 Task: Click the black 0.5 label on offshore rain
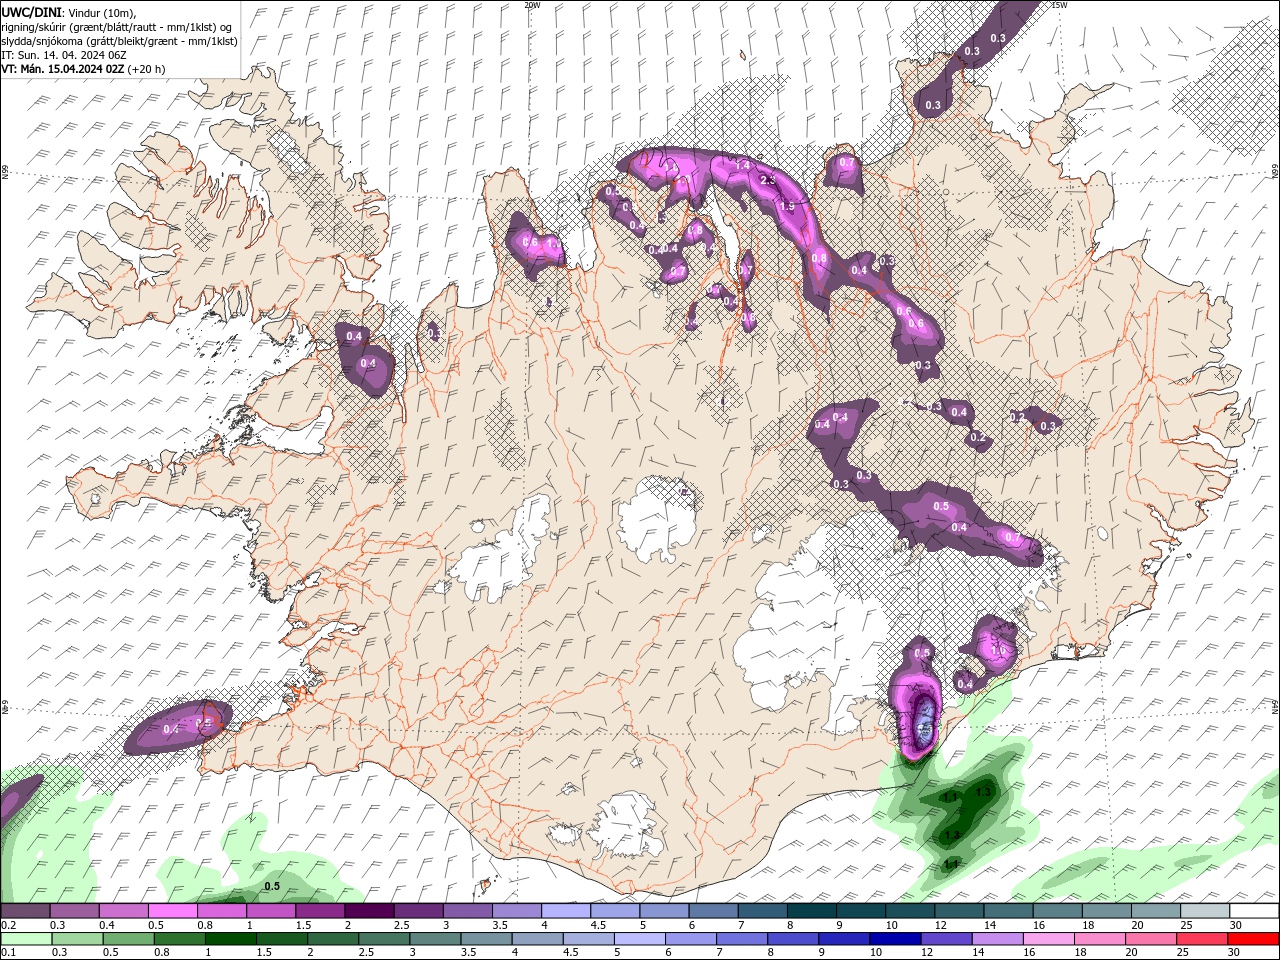coord(271,886)
